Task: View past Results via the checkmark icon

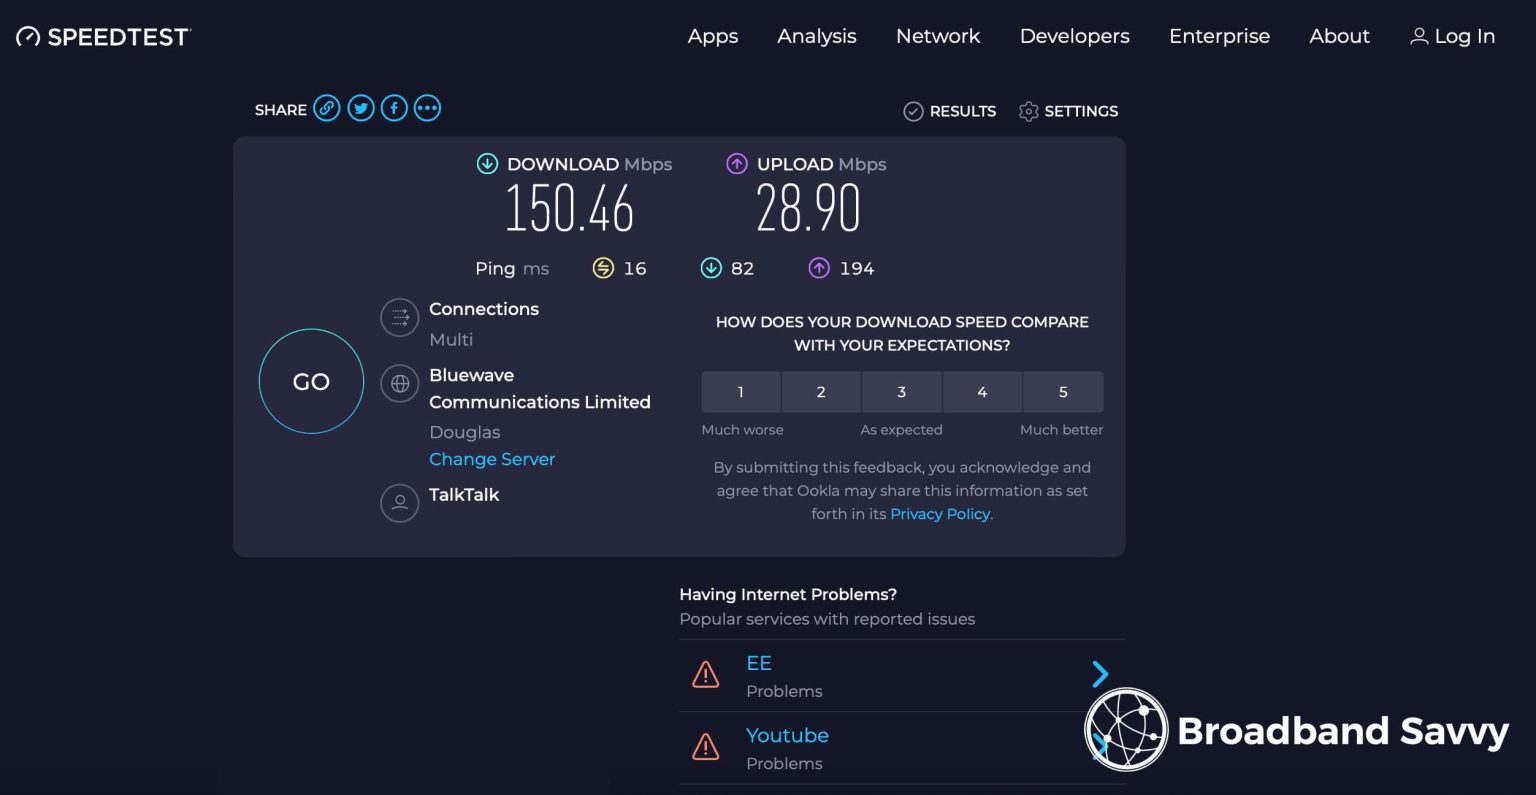Action: (x=913, y=111)
